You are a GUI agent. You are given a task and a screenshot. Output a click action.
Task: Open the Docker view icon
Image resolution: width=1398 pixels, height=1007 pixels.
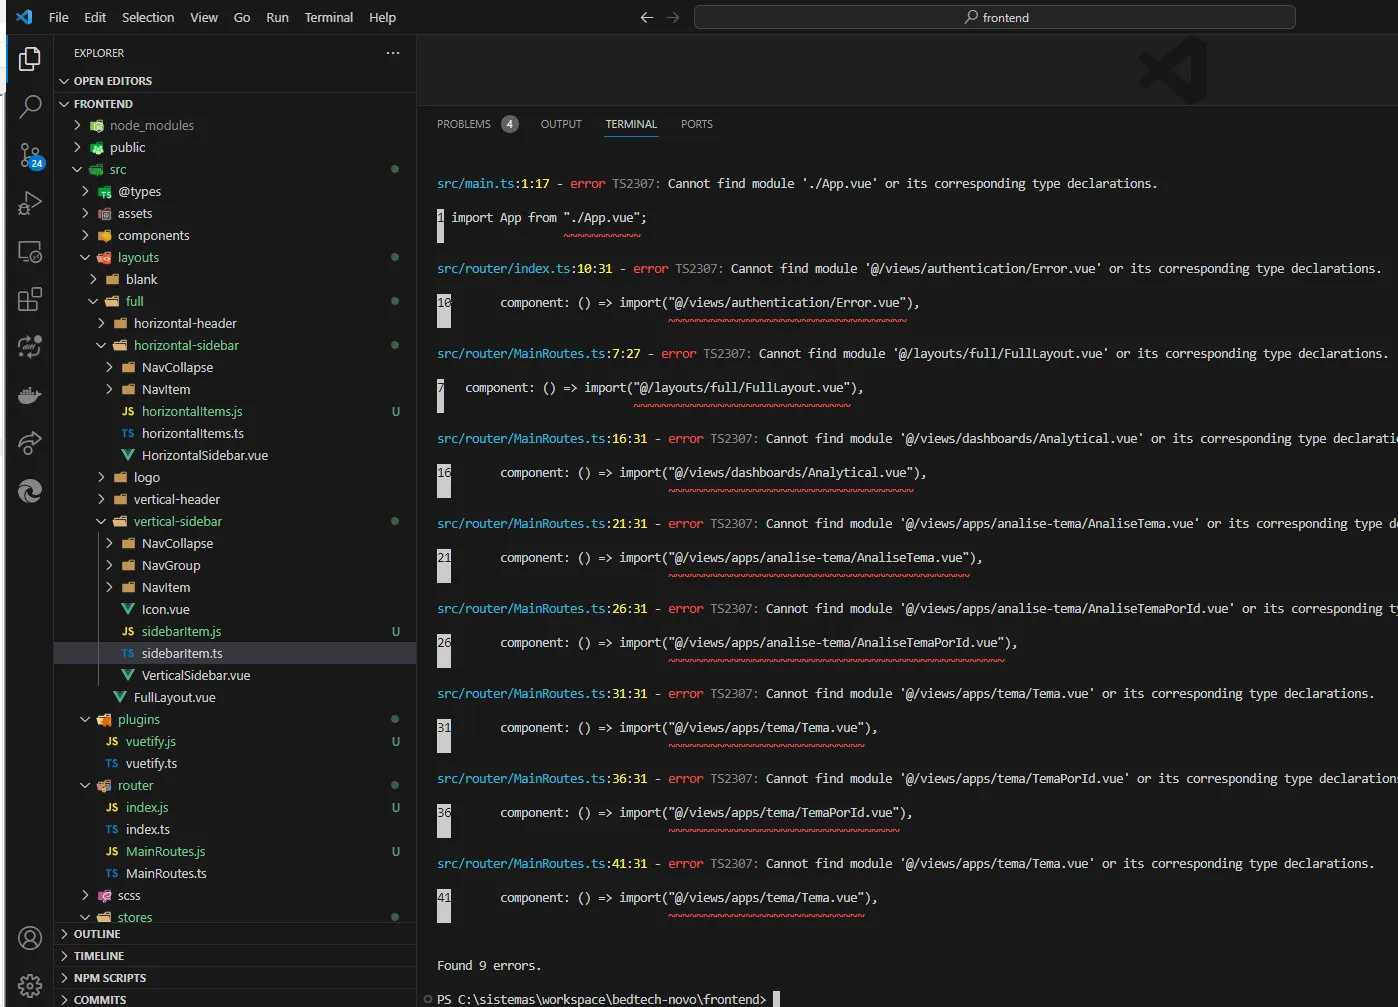(30, 396)
